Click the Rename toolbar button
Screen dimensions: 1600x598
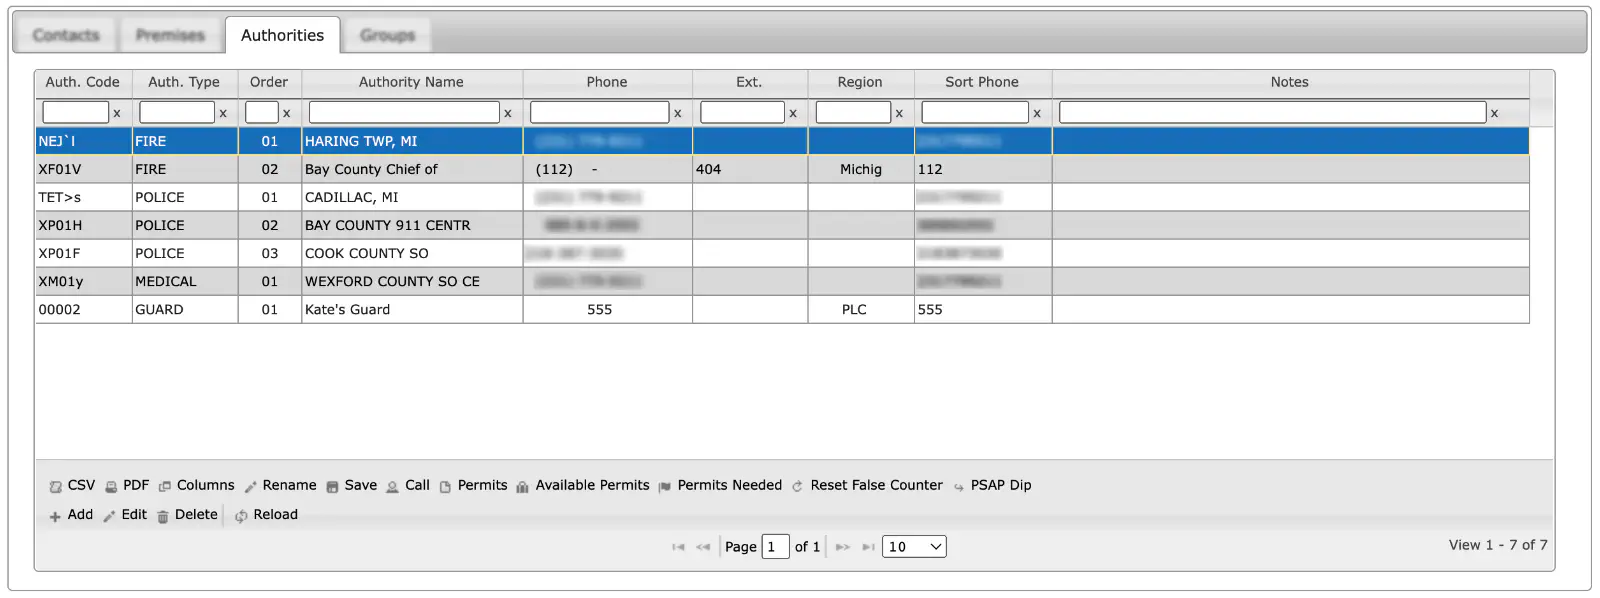click(280, 485)
